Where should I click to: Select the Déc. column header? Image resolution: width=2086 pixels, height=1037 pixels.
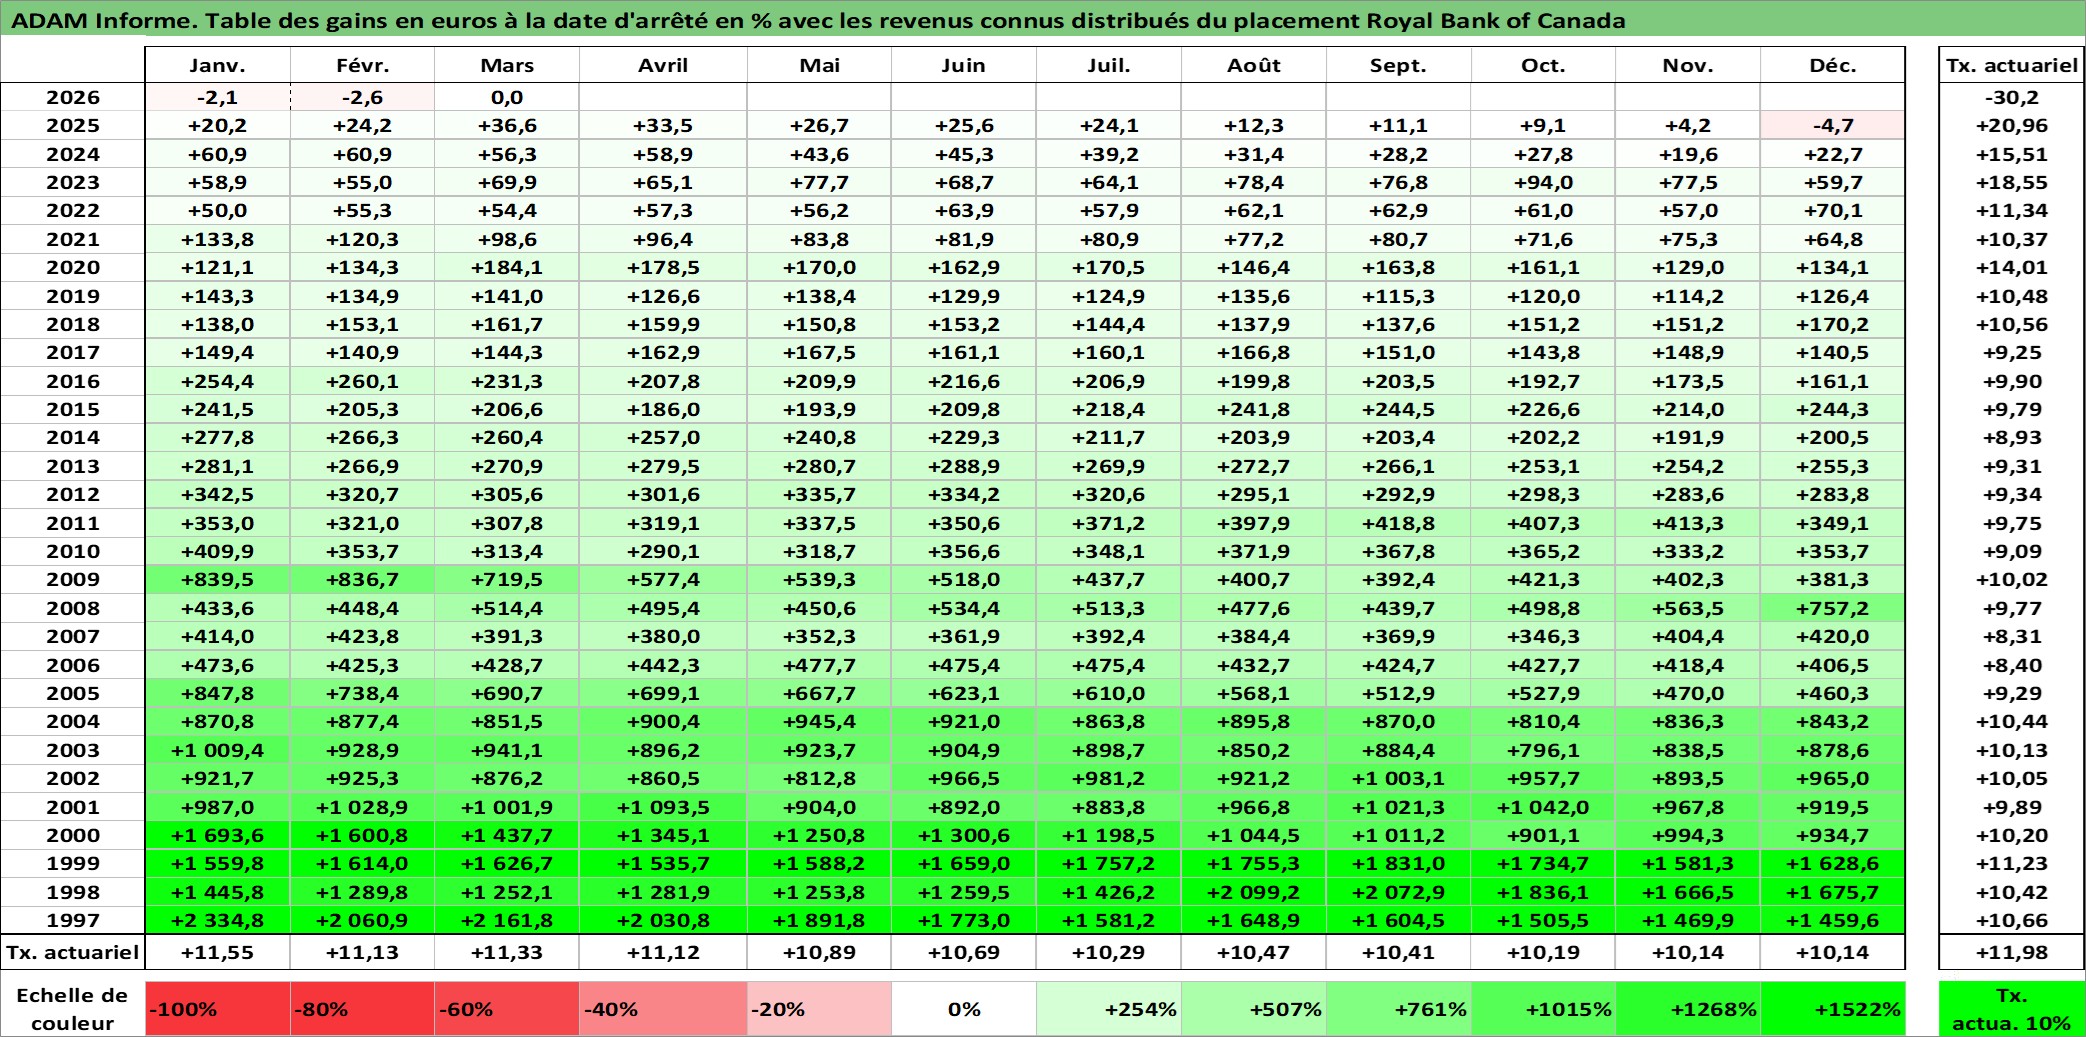1833,65
